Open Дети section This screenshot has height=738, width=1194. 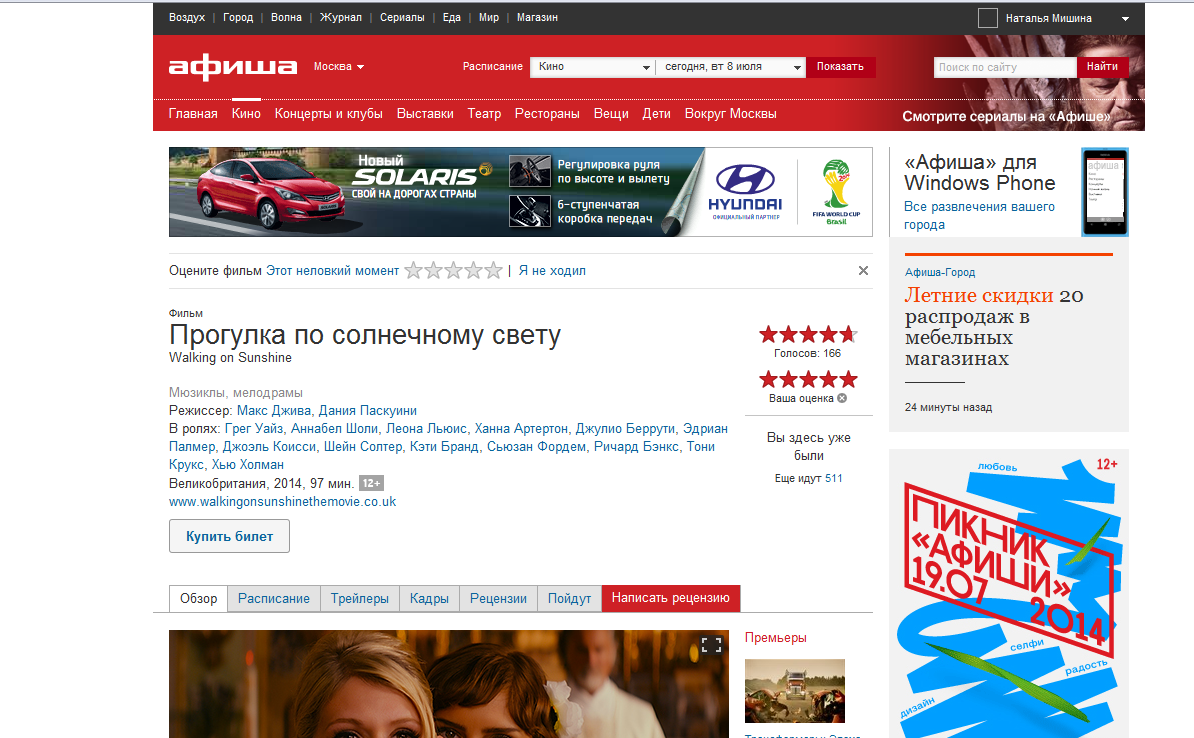point(656,113)
